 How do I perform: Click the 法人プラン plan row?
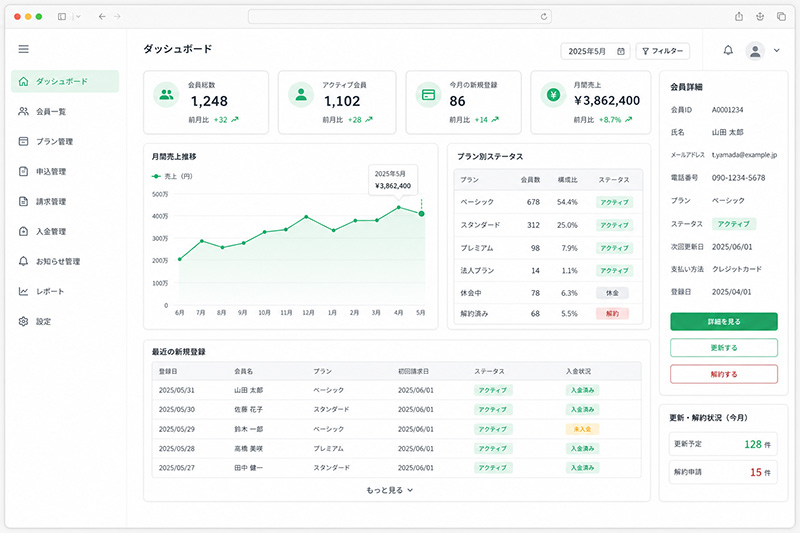548,270
